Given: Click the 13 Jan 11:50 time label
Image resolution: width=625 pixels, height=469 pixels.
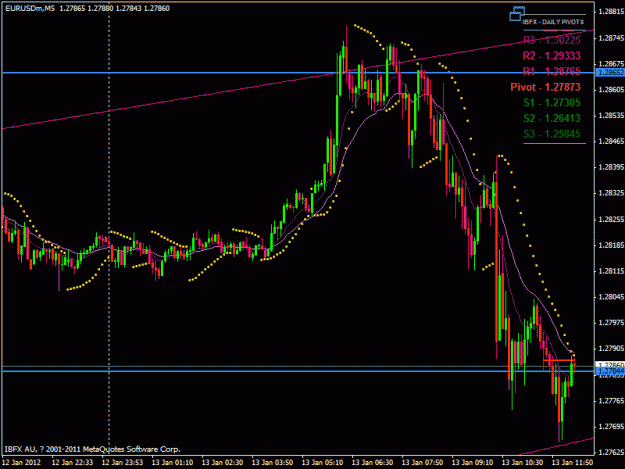Looking at the screenshot, I should point(572,463).
